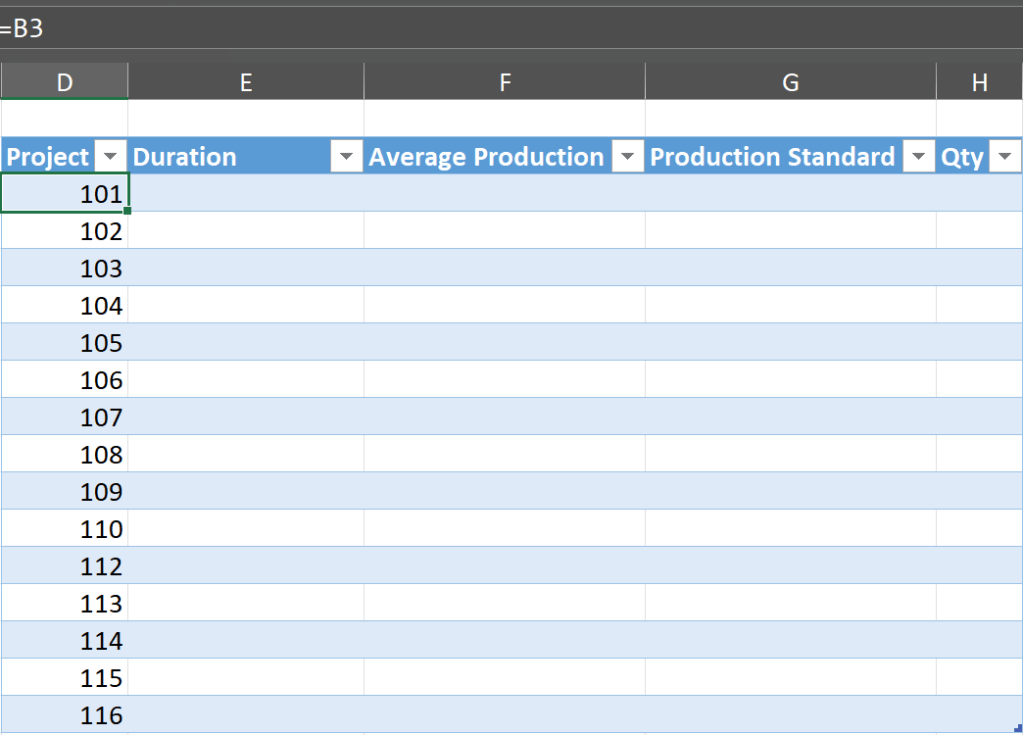
Task: Select the cell containing 104
Action: (x=65, y=305)
